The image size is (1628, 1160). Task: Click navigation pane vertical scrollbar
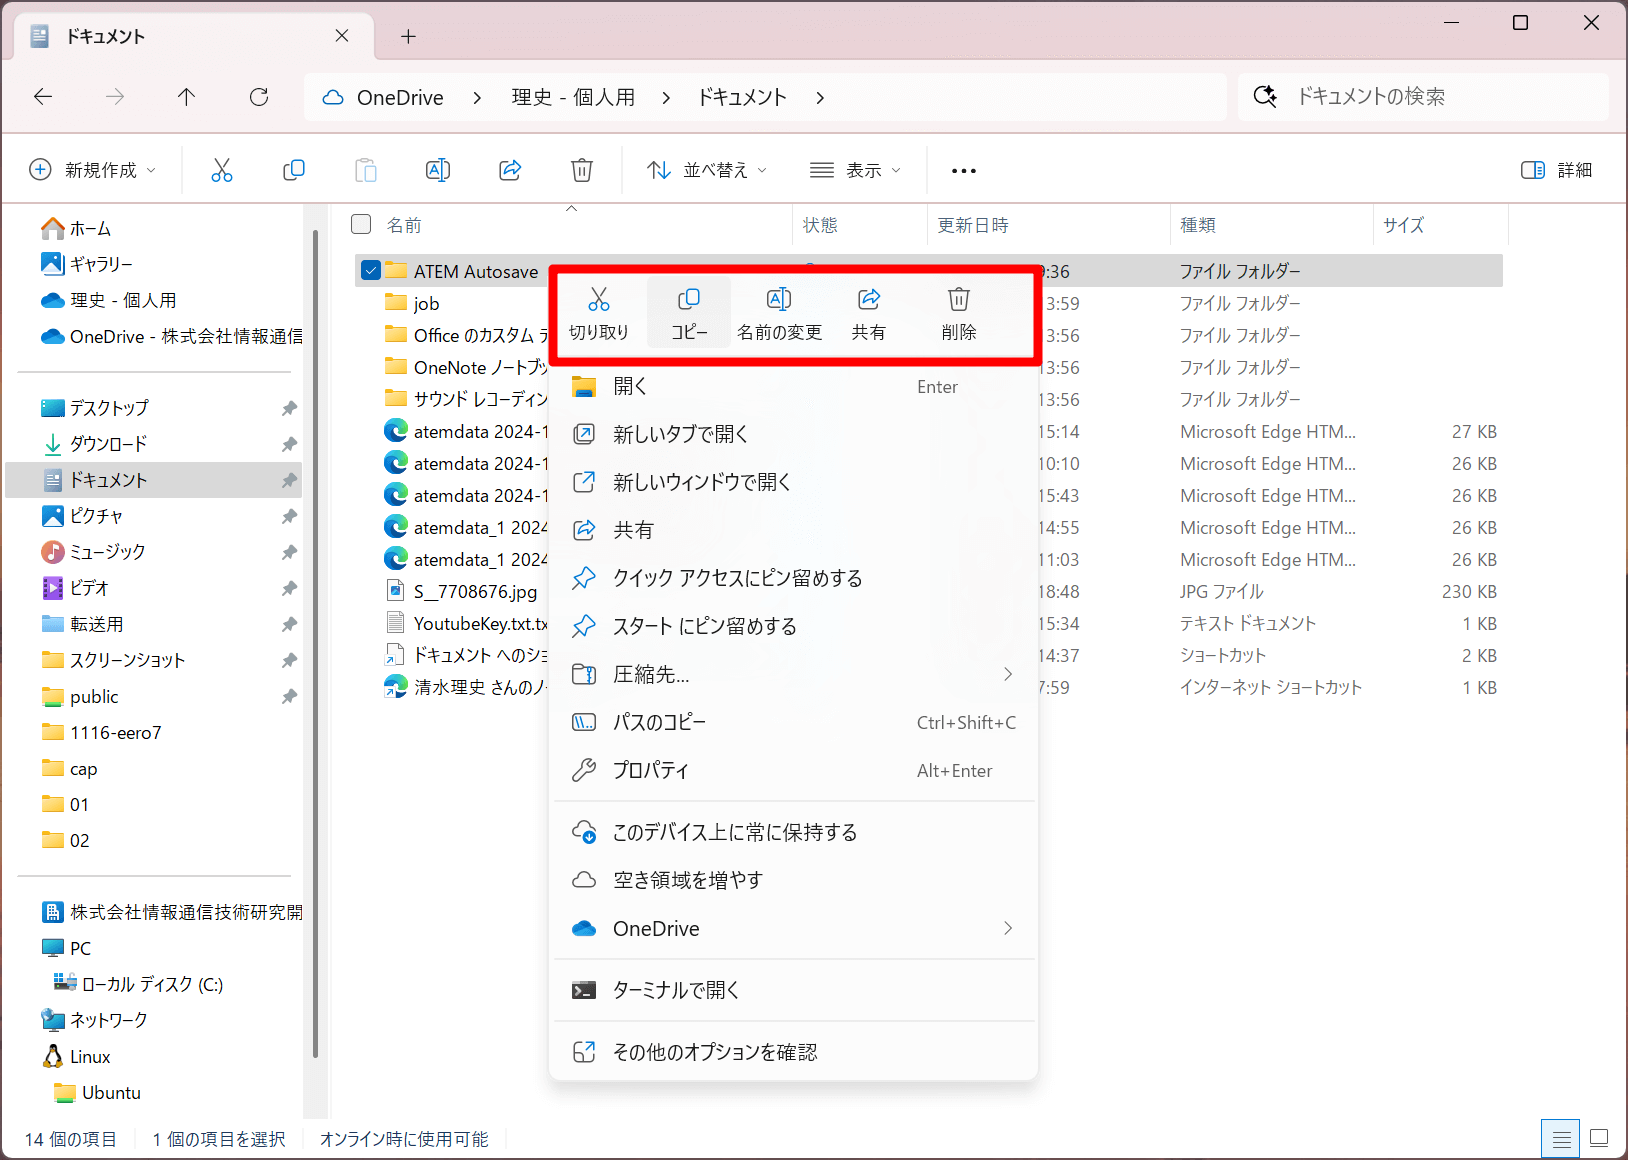[316, 645]
